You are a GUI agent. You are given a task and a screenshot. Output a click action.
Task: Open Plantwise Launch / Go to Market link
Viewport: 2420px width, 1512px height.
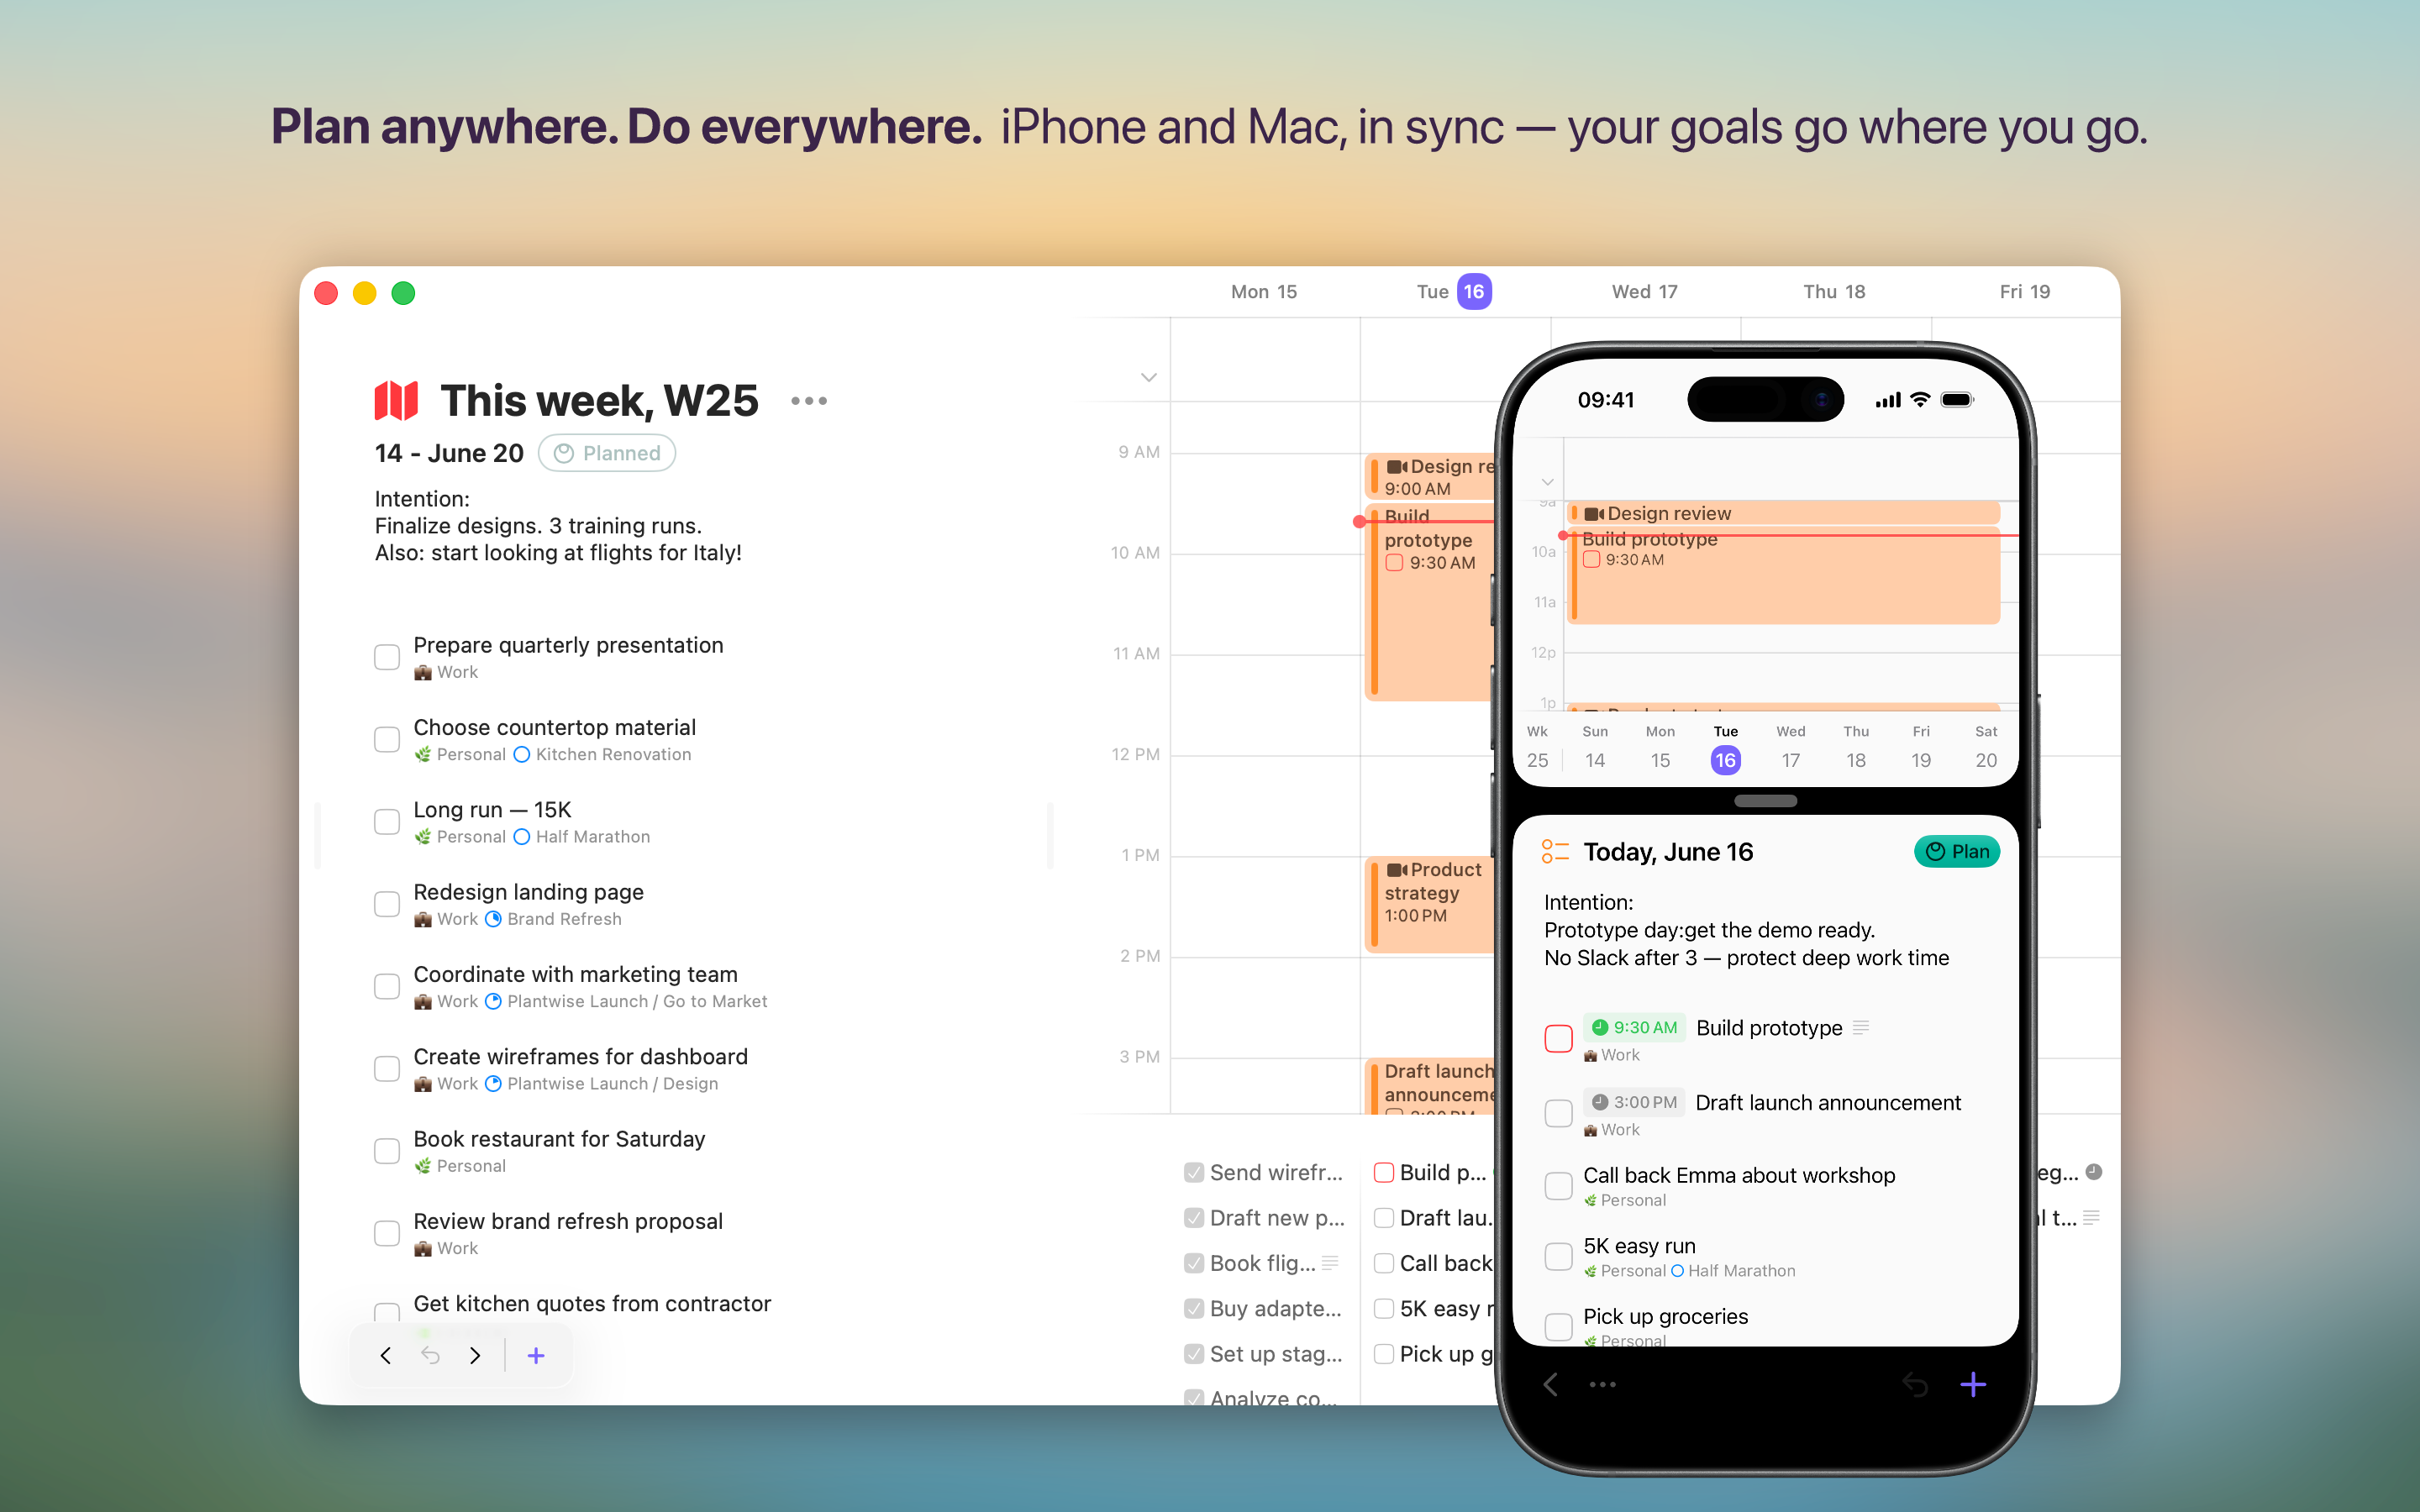[637, 1001]
